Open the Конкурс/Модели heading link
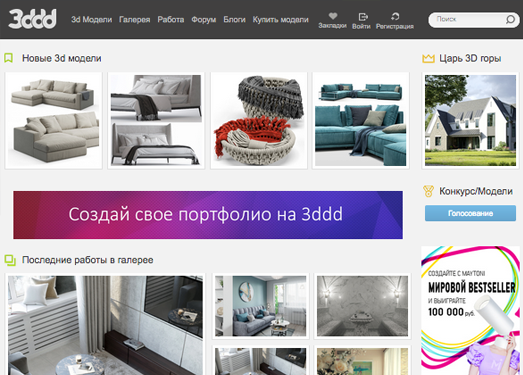The image size is (523, 375). 476,191
